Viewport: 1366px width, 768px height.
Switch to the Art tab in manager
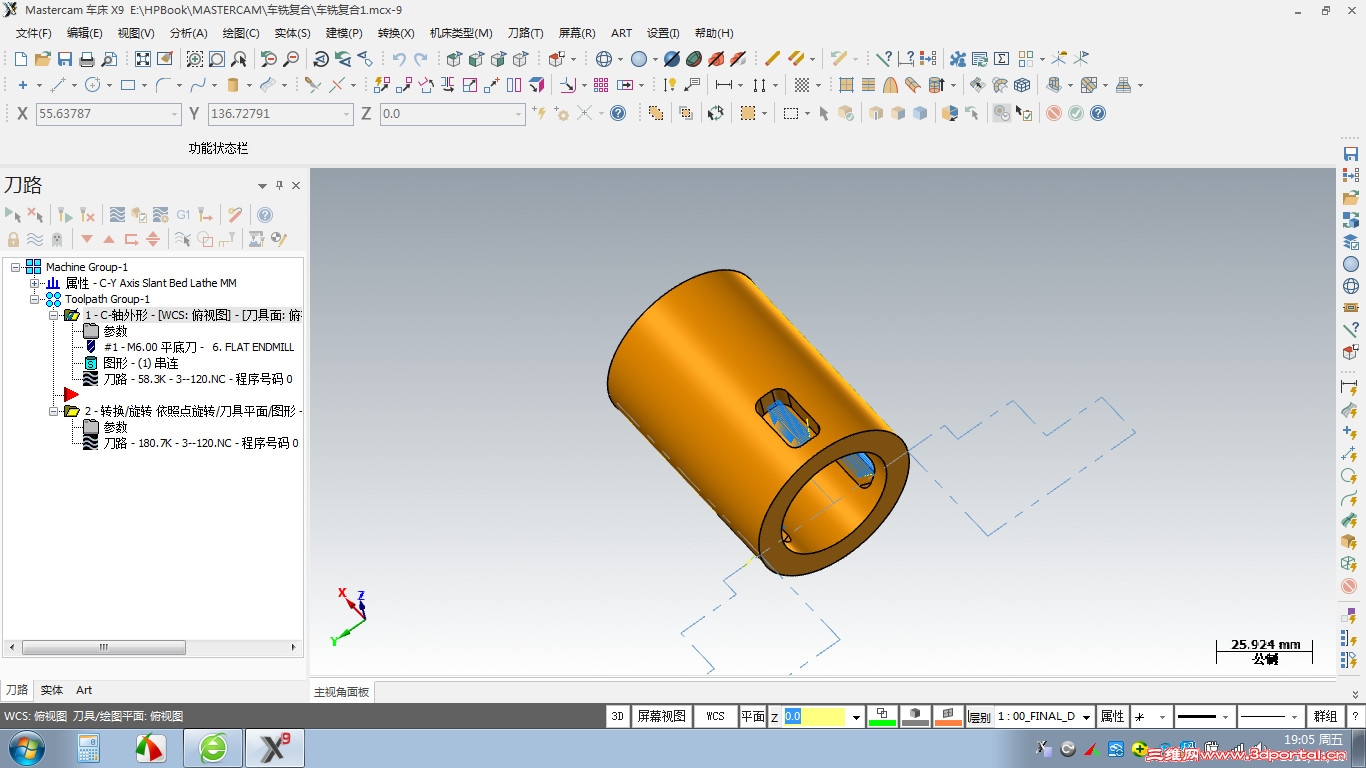[84, 690]
